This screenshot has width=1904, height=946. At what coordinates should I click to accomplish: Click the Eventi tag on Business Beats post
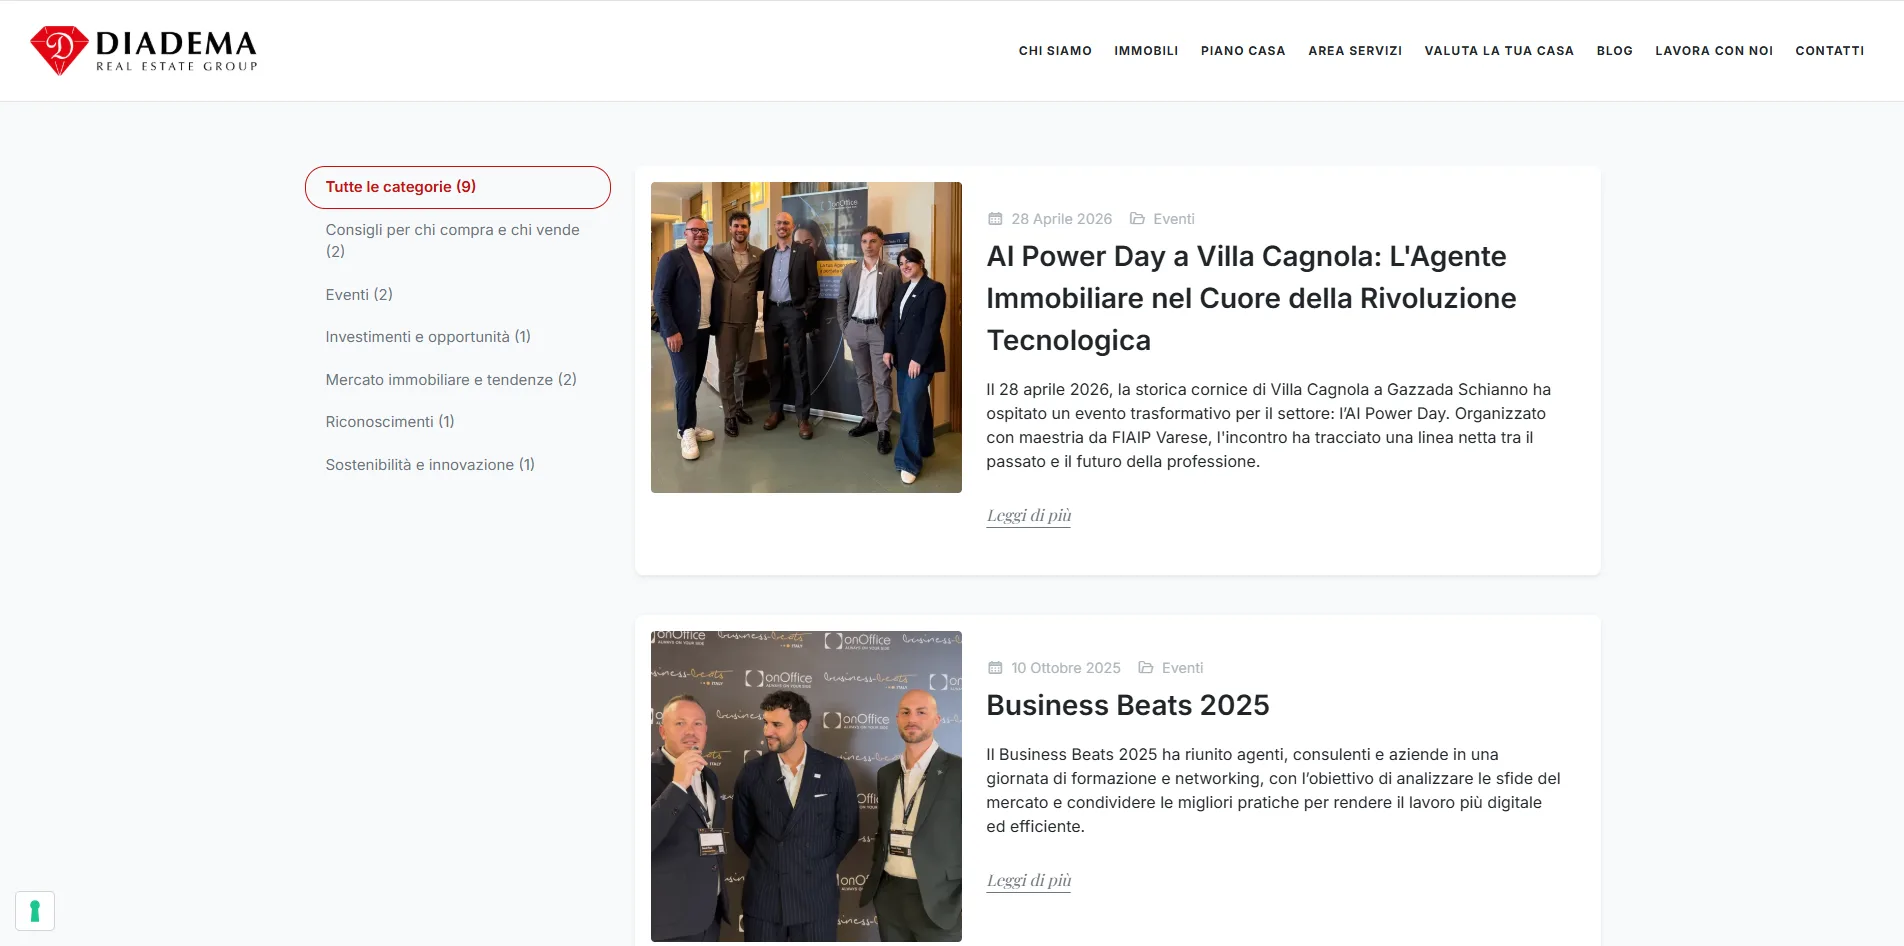[x=1182, y=668]
